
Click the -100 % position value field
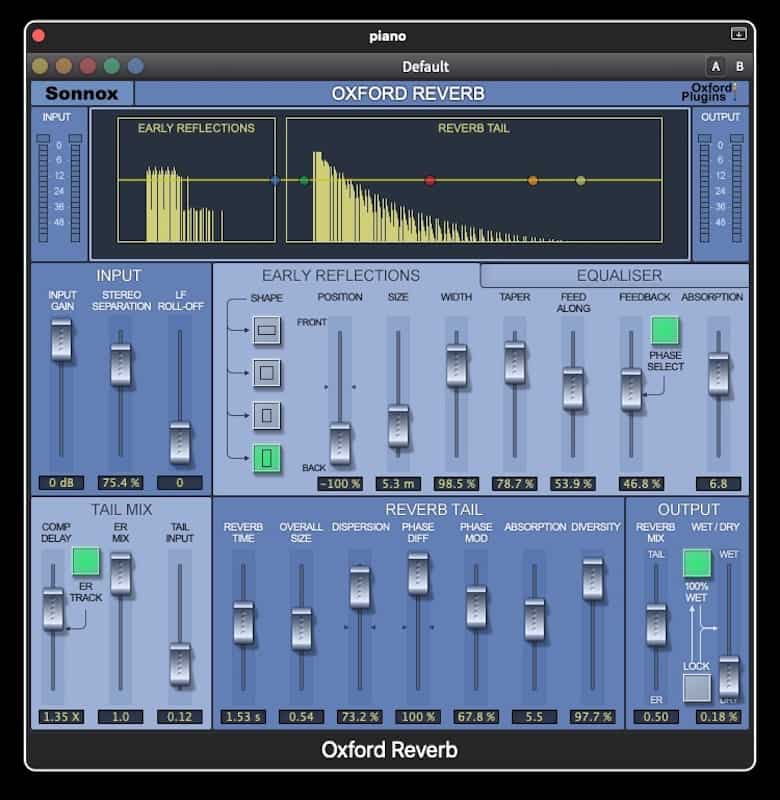340,484
